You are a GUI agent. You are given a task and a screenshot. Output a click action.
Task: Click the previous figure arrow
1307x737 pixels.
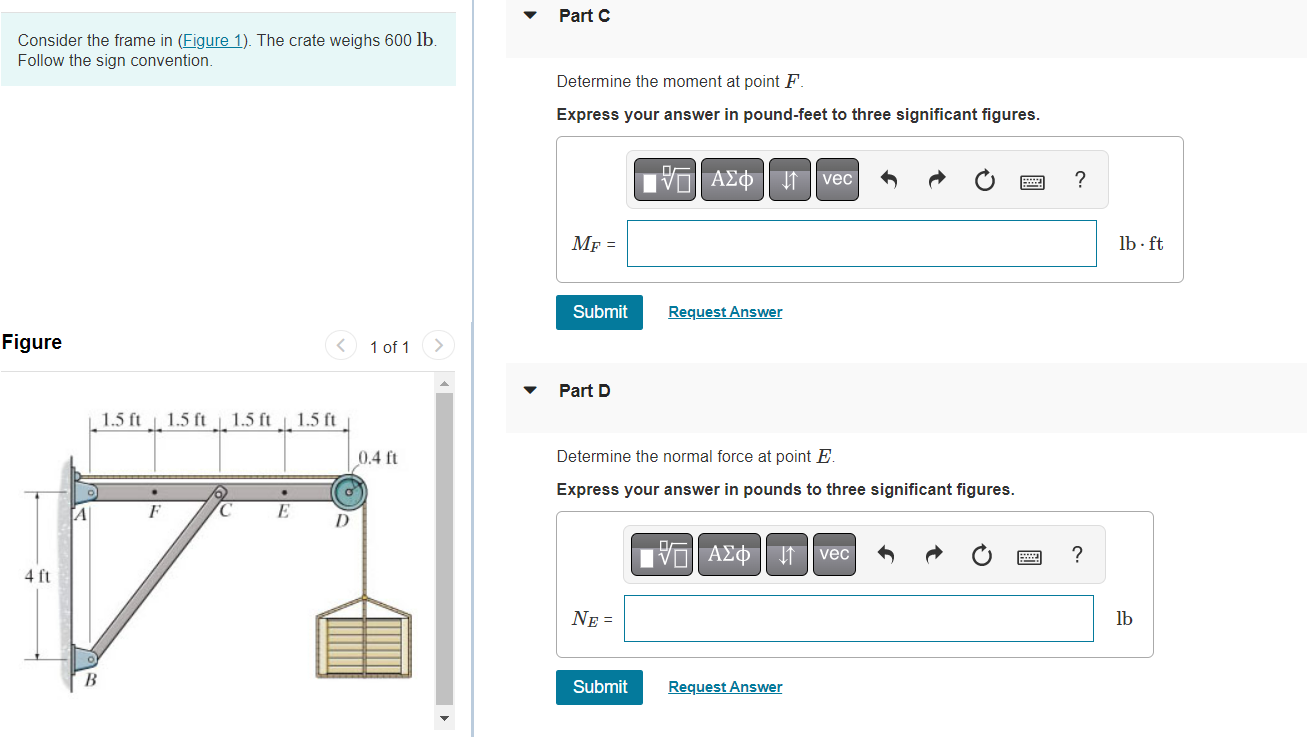coord(340,345)
